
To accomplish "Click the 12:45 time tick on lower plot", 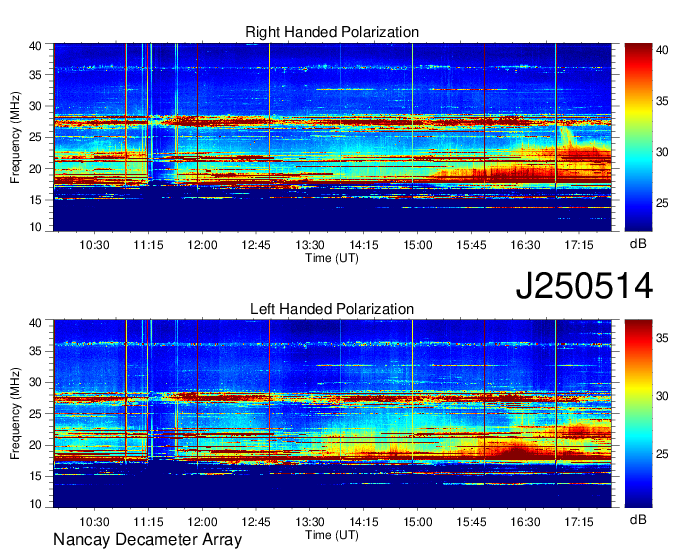I will (256, 522).
